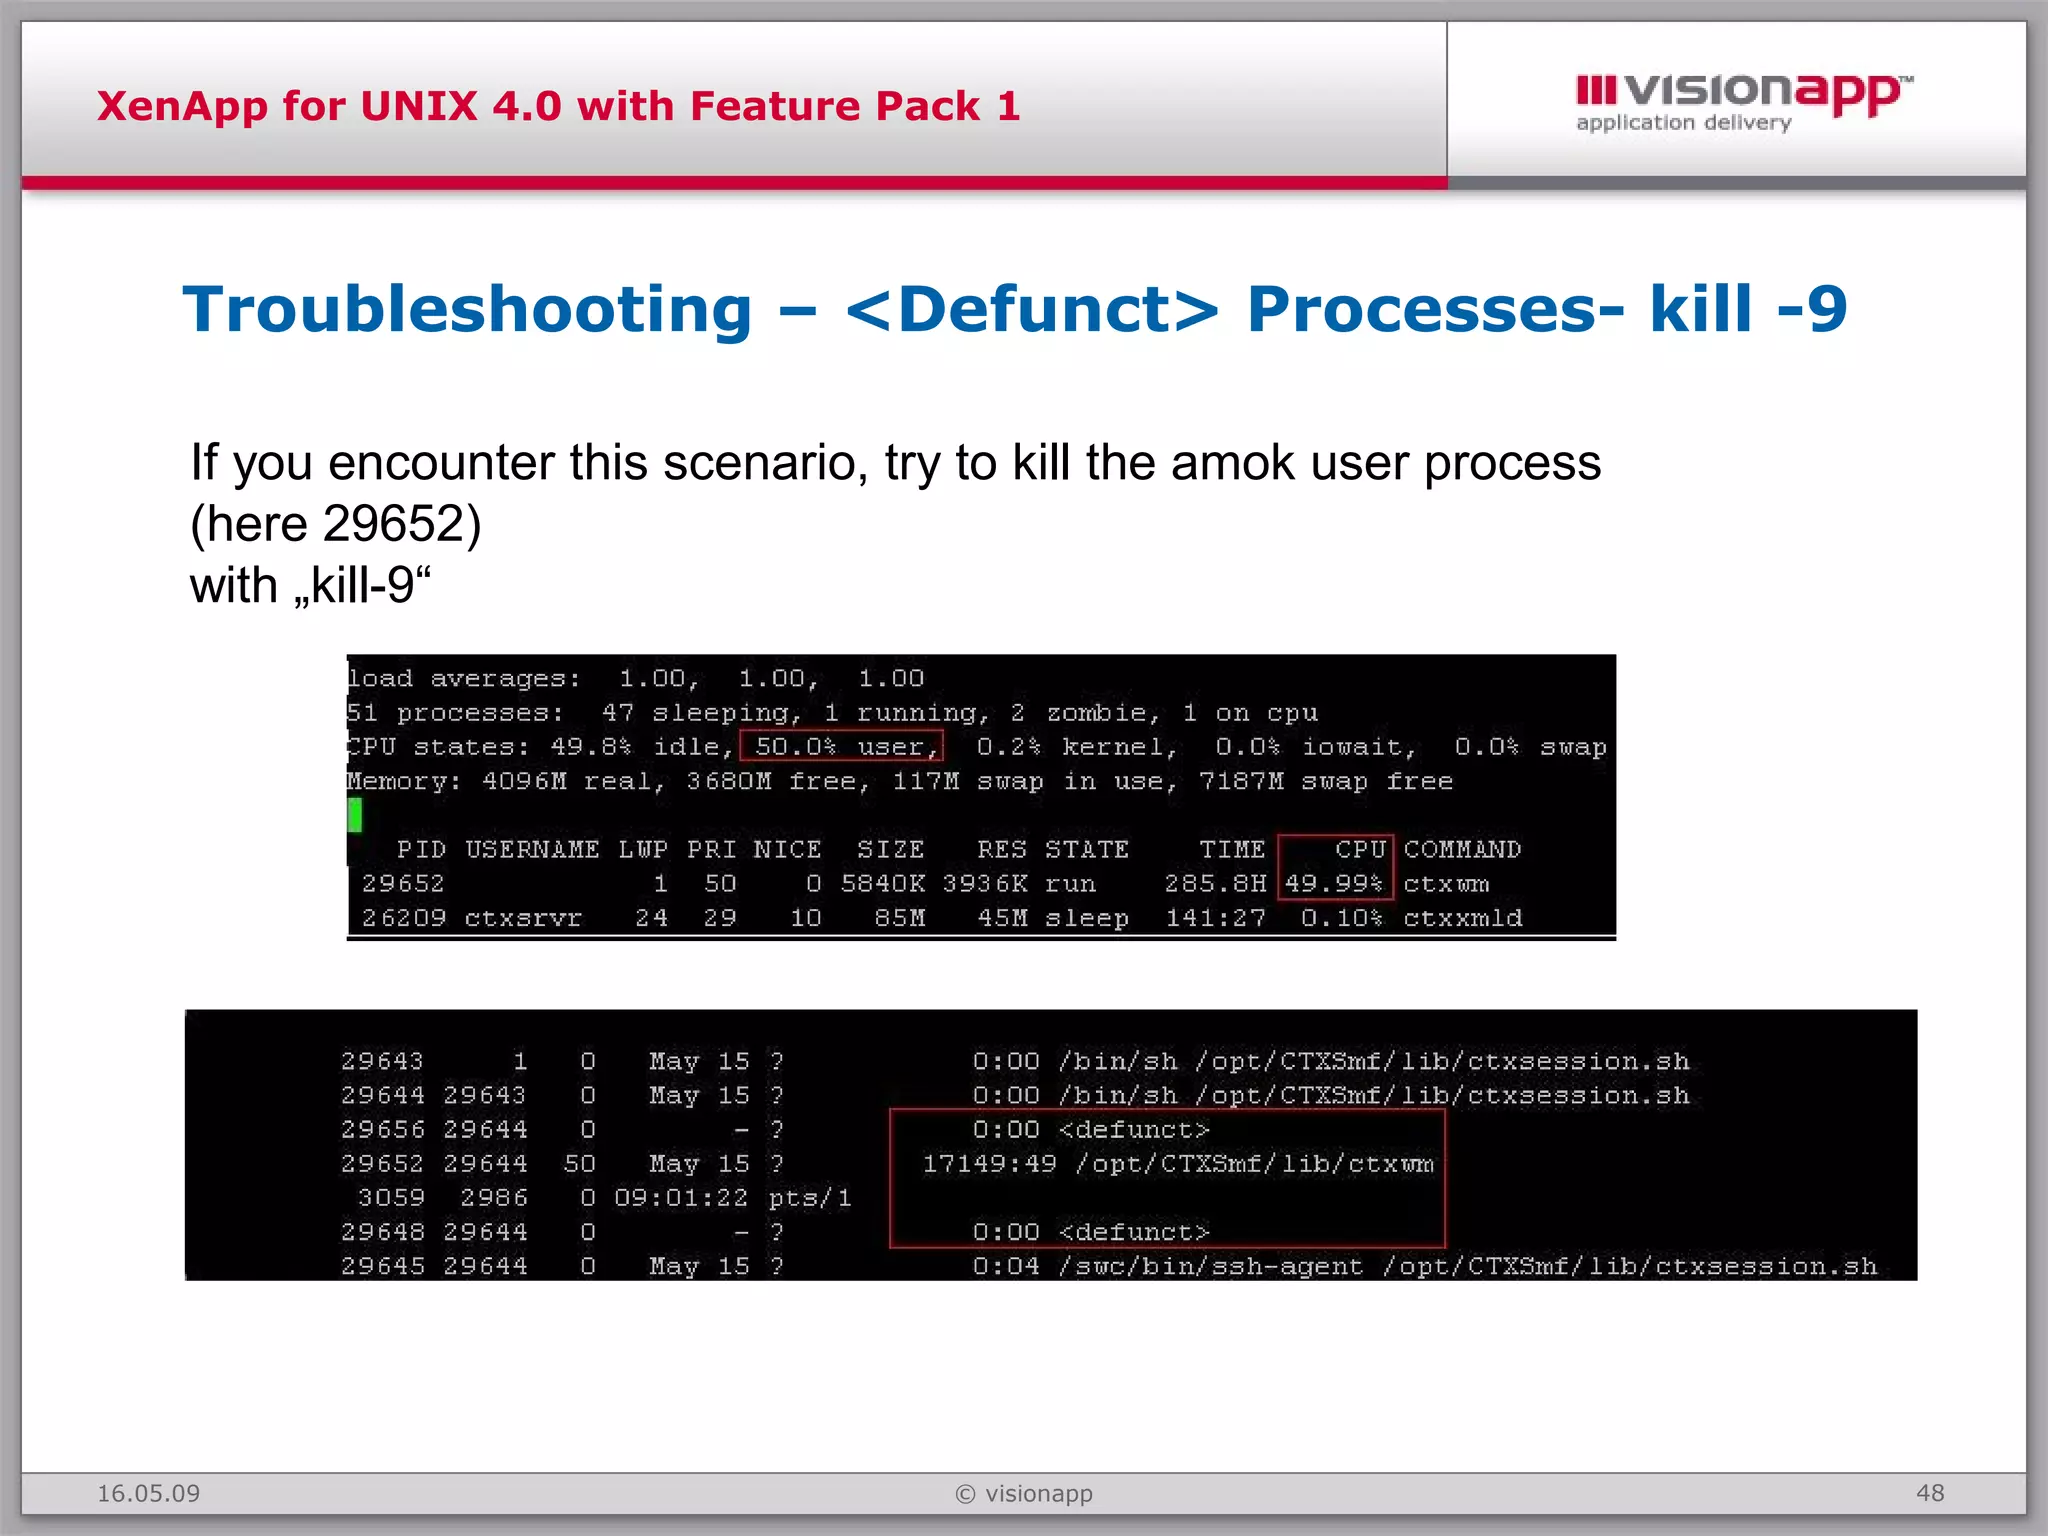Click the 'load averages:' line

[636, 678]
